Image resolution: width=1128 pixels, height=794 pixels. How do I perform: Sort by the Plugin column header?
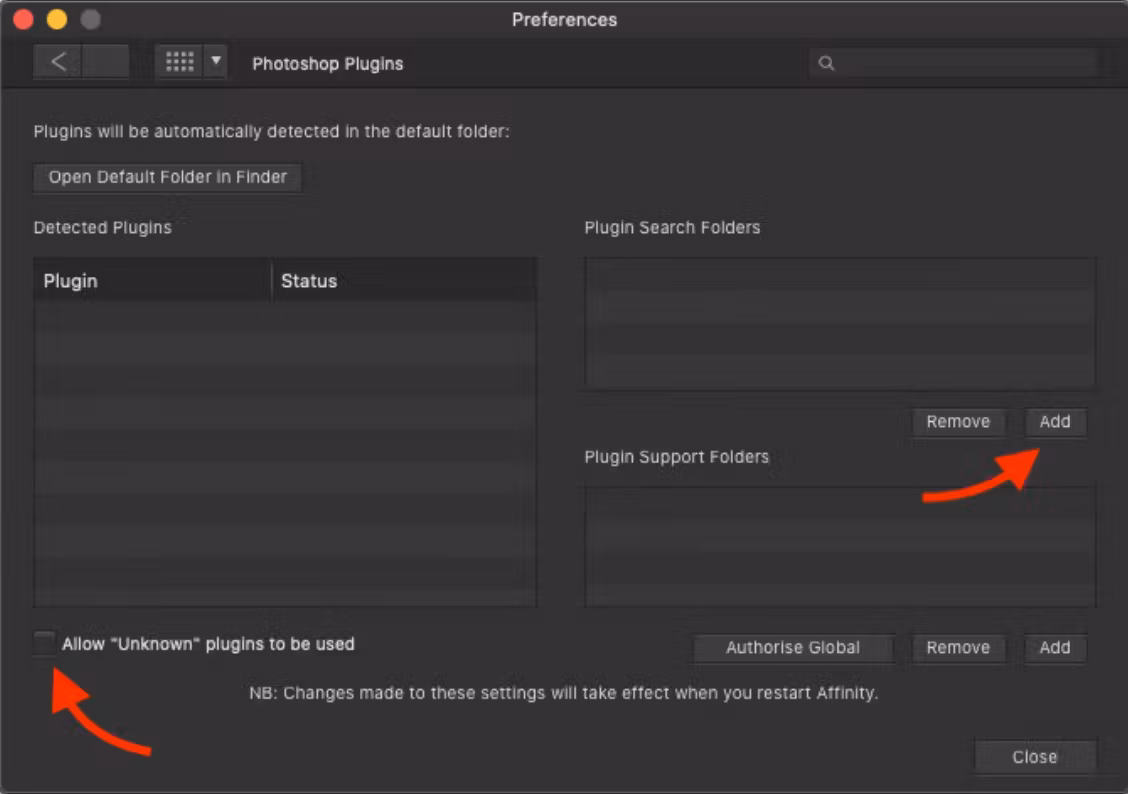tap(153, 280)
